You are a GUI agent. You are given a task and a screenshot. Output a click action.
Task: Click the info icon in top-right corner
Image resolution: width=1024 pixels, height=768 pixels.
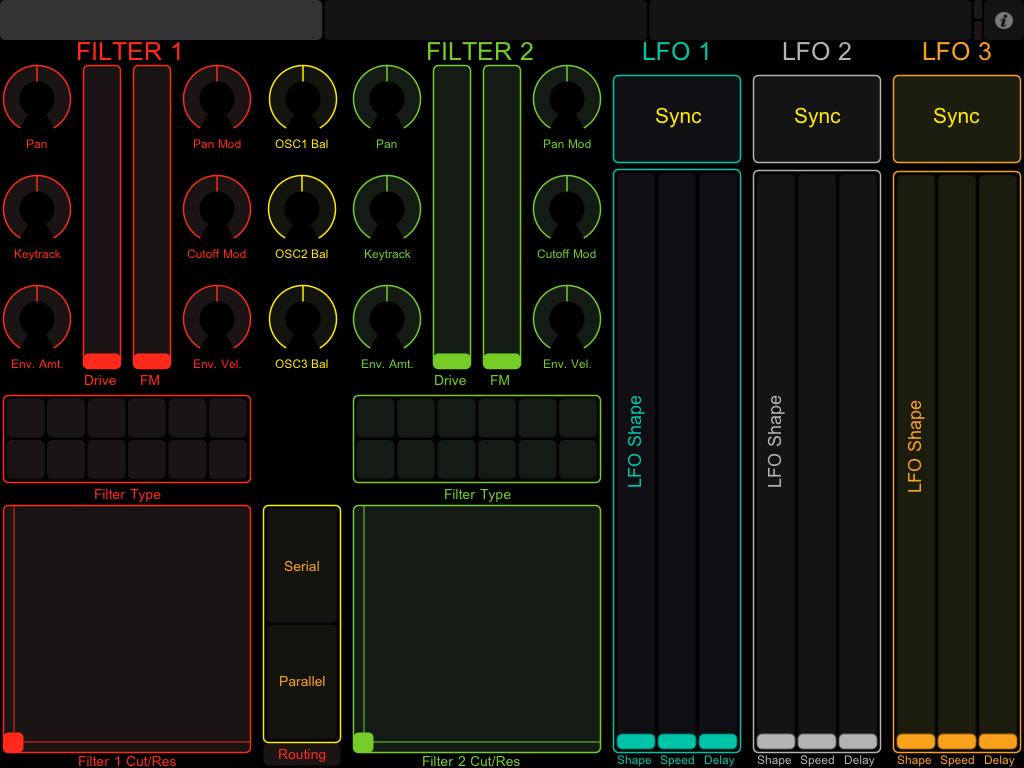(1004, 20)
